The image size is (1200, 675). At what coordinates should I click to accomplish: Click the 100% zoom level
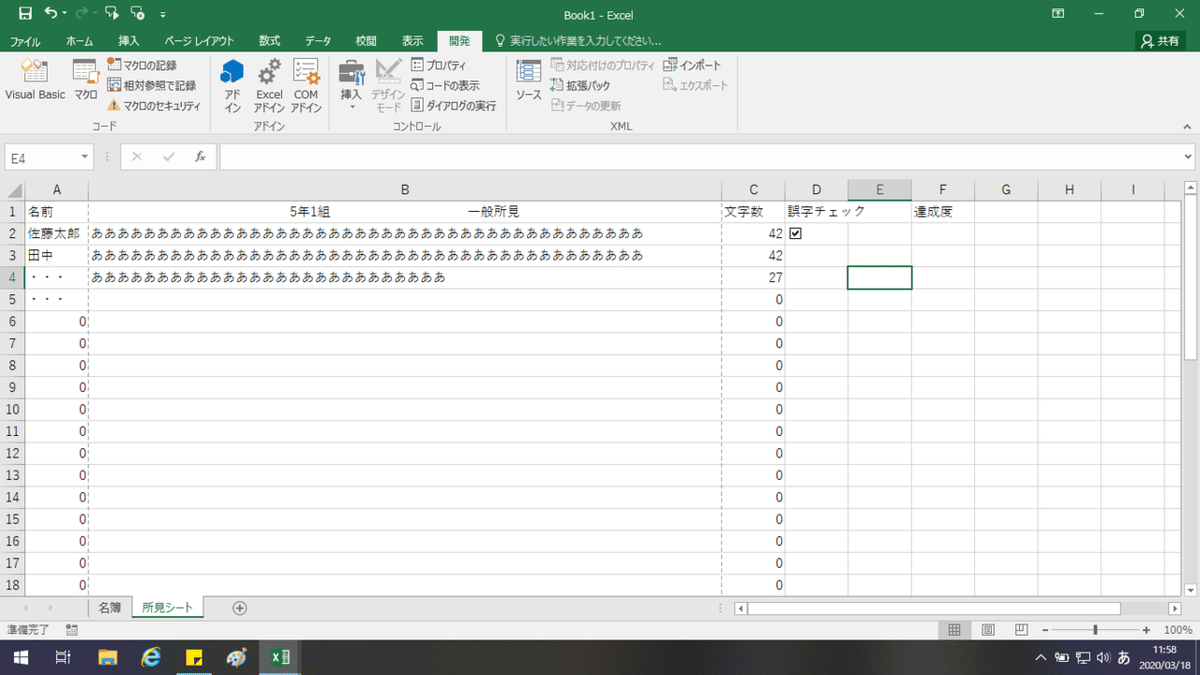tap(1177, 630)
